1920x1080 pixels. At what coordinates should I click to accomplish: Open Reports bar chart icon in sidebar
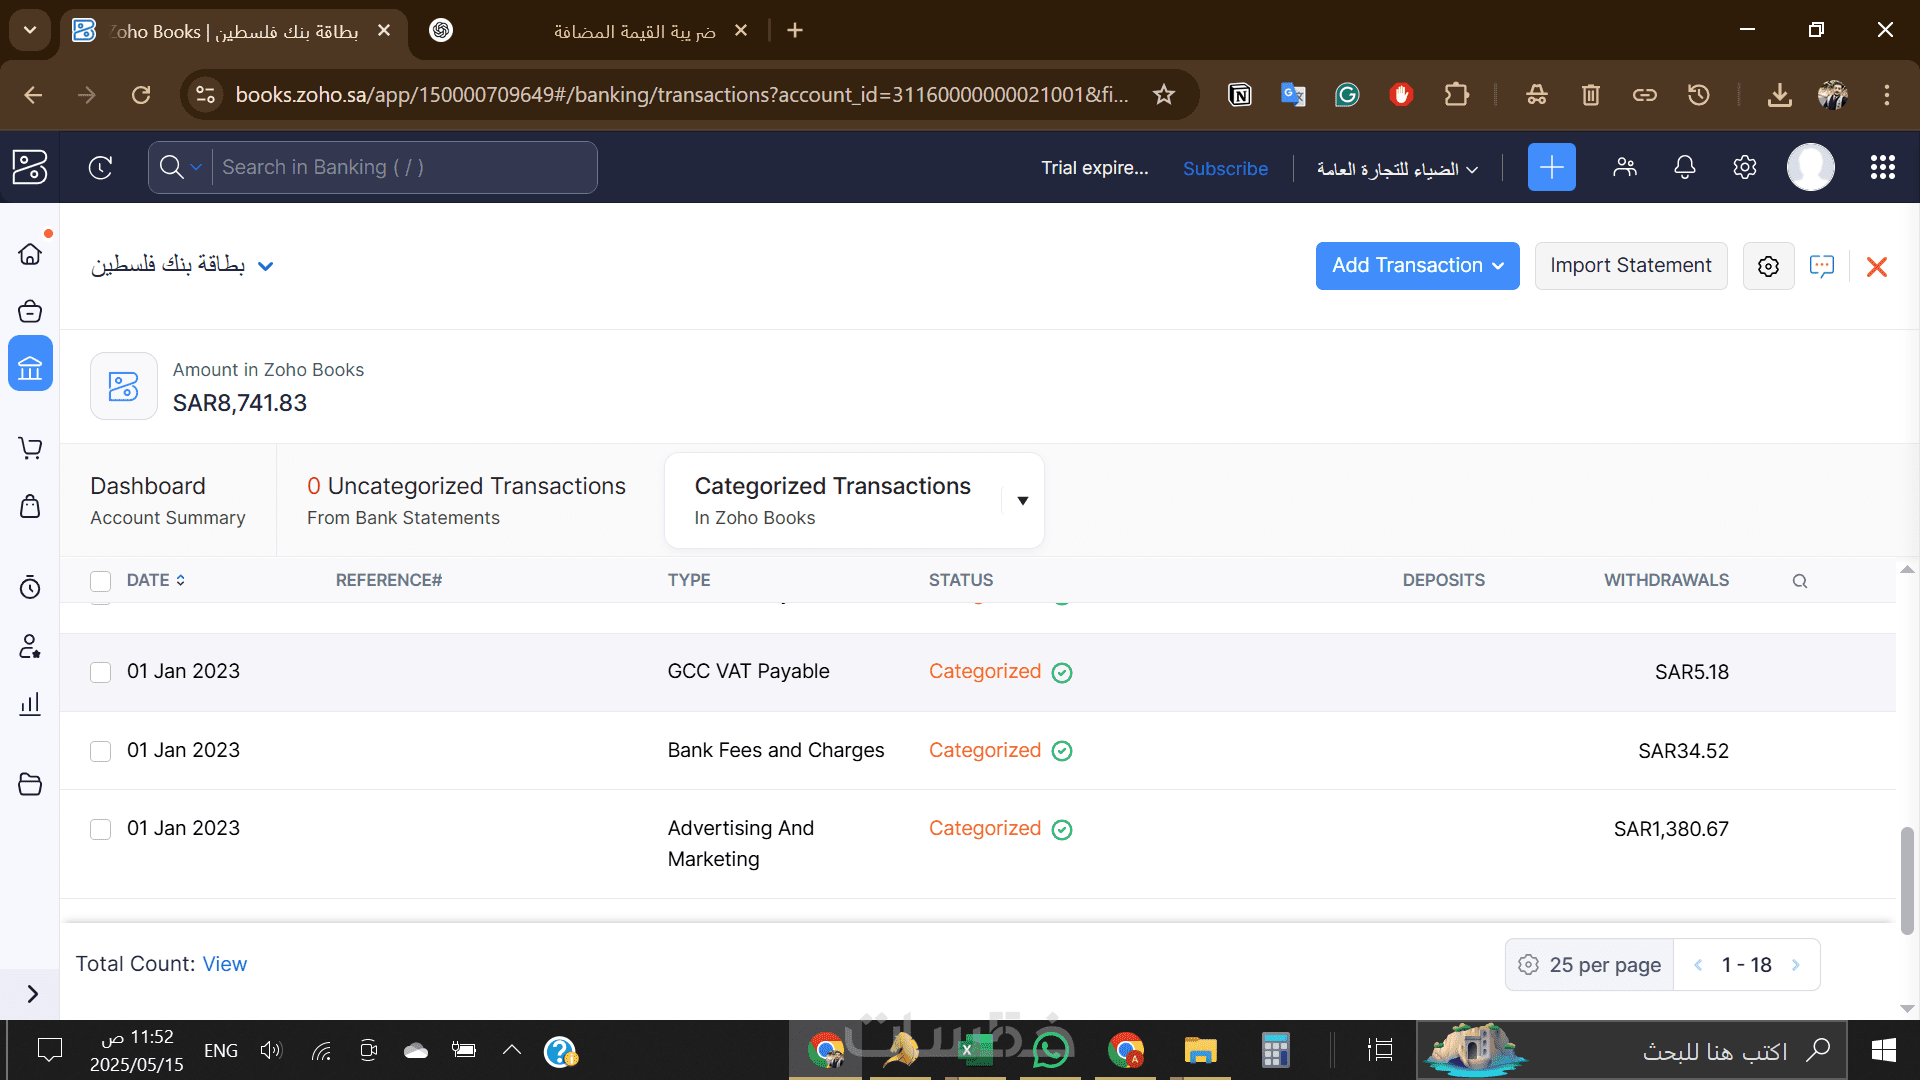coord(30,704)
